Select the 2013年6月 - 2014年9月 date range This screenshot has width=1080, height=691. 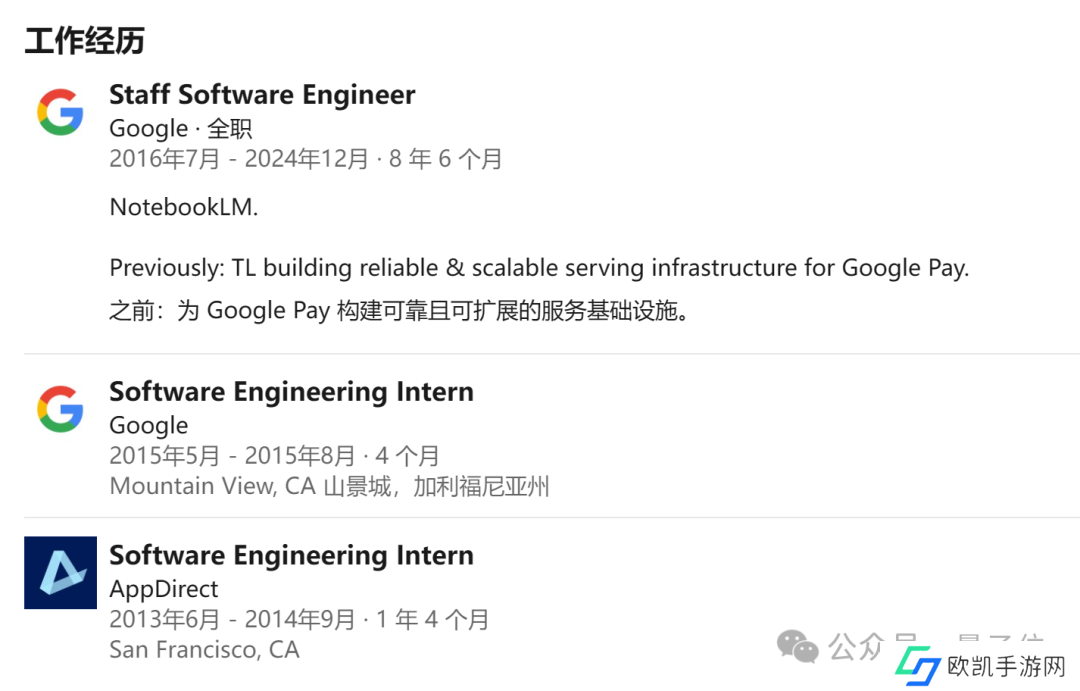point(299,620)
